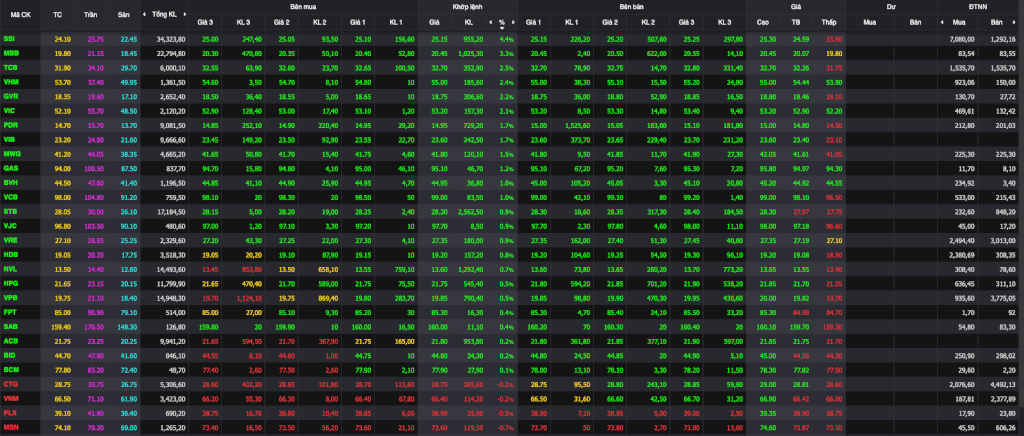The height and width of the screenshot is (436, 1024).
Task: Click Khớp lệnh KL column header
Action: pyautogui.click(x=468, y=22)
